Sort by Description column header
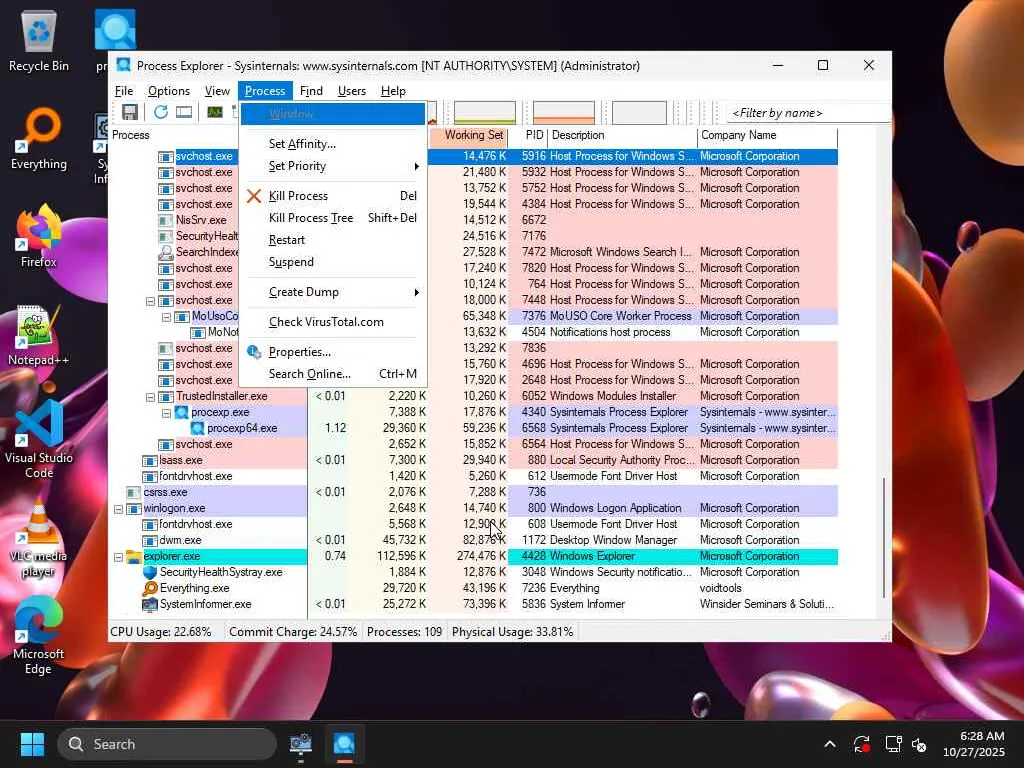 pyautogui.click(x=622, y=135)
